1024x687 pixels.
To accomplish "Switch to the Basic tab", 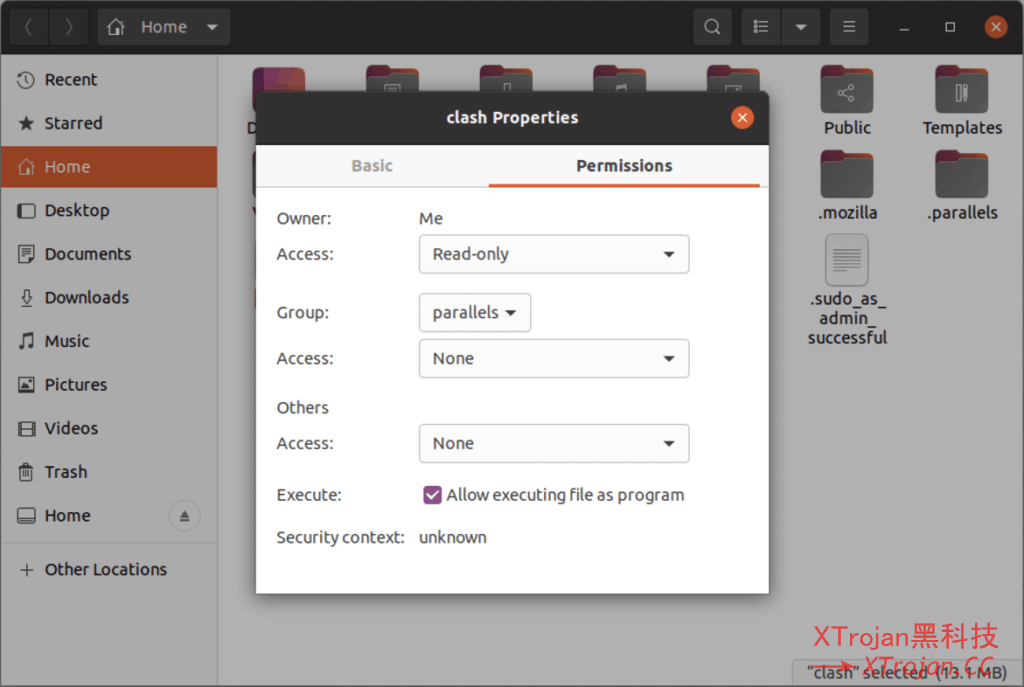I will tap(371, 166).
